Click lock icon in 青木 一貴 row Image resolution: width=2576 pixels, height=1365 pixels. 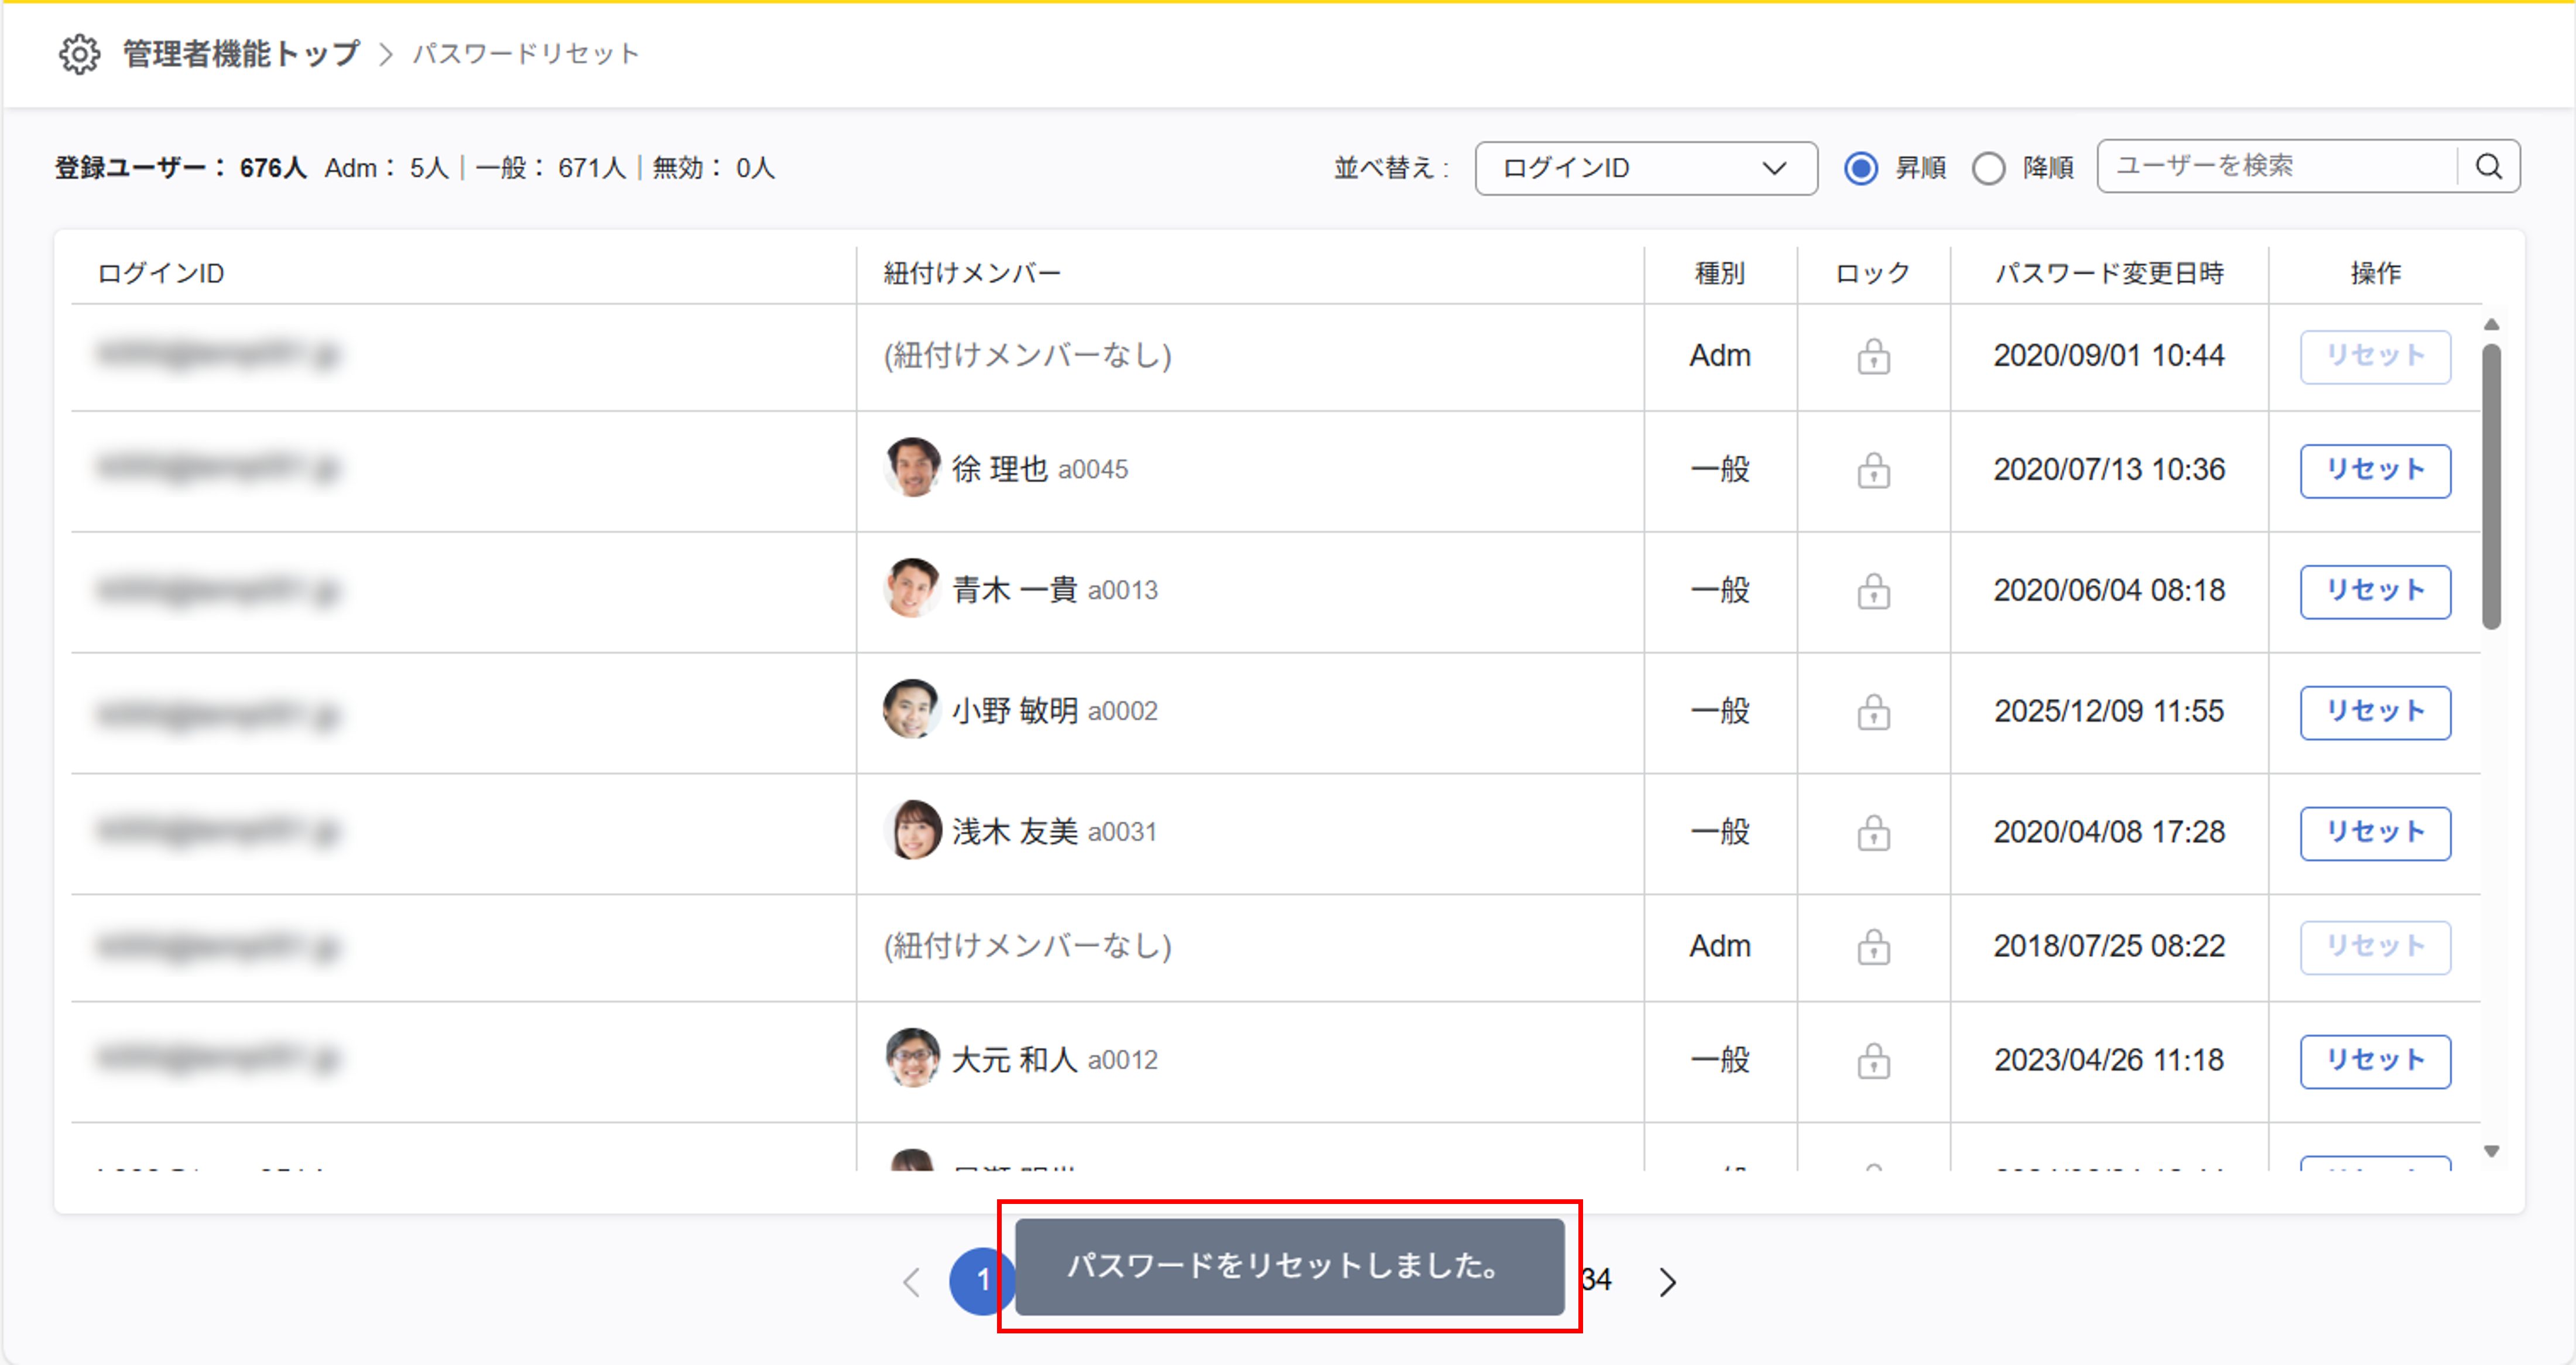(1873, 591)
